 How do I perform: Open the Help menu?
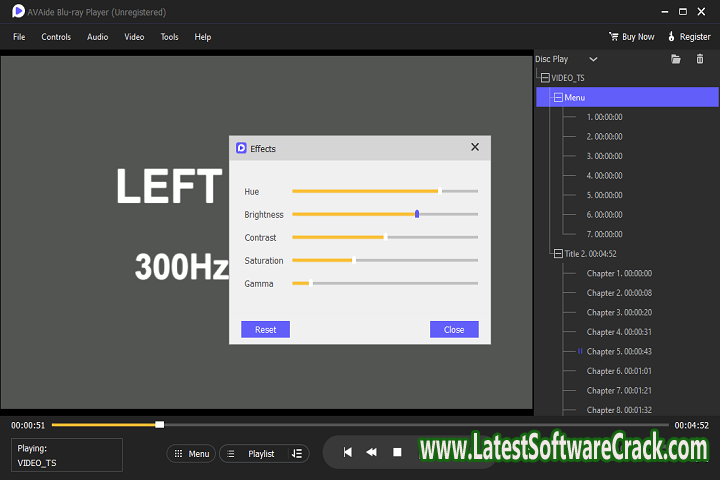coord(202,37)
